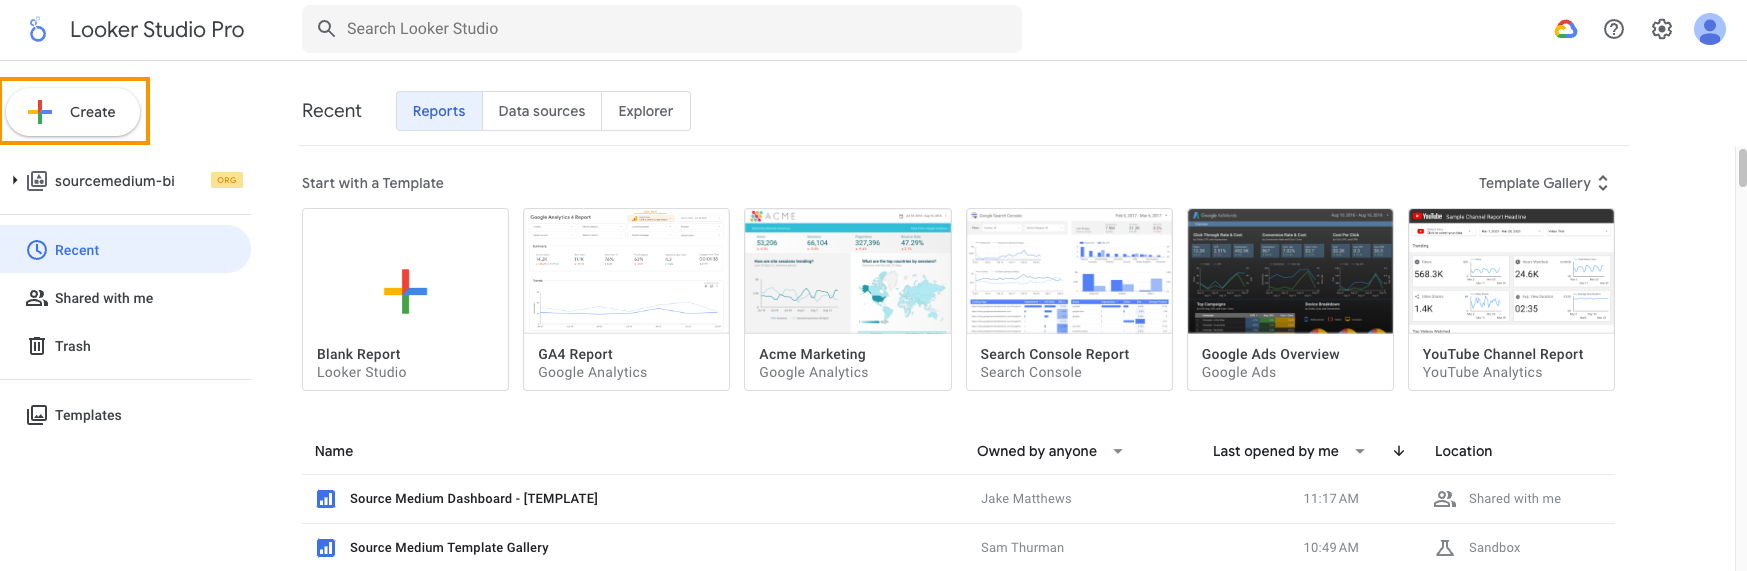Open the user account avatar
1747x571 pixels.
click(1710, 29)
